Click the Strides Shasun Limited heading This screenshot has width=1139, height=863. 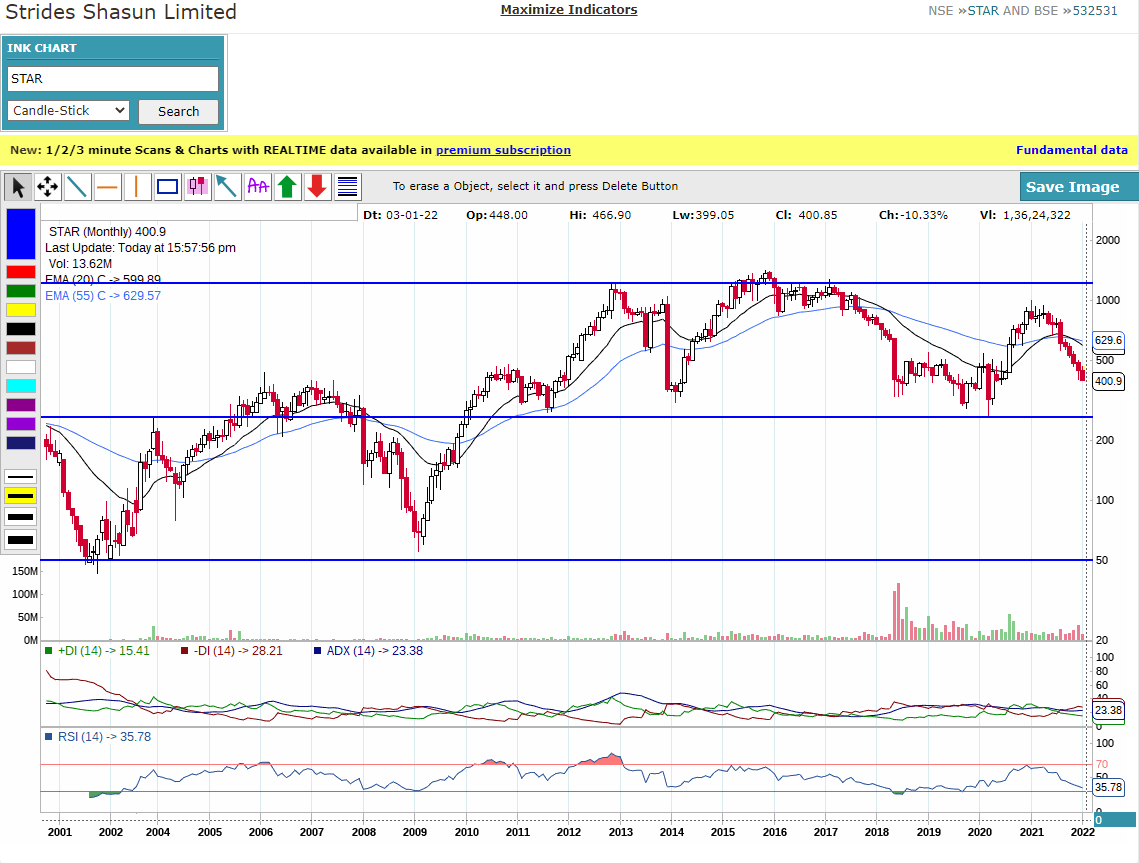tap(121, 12)
